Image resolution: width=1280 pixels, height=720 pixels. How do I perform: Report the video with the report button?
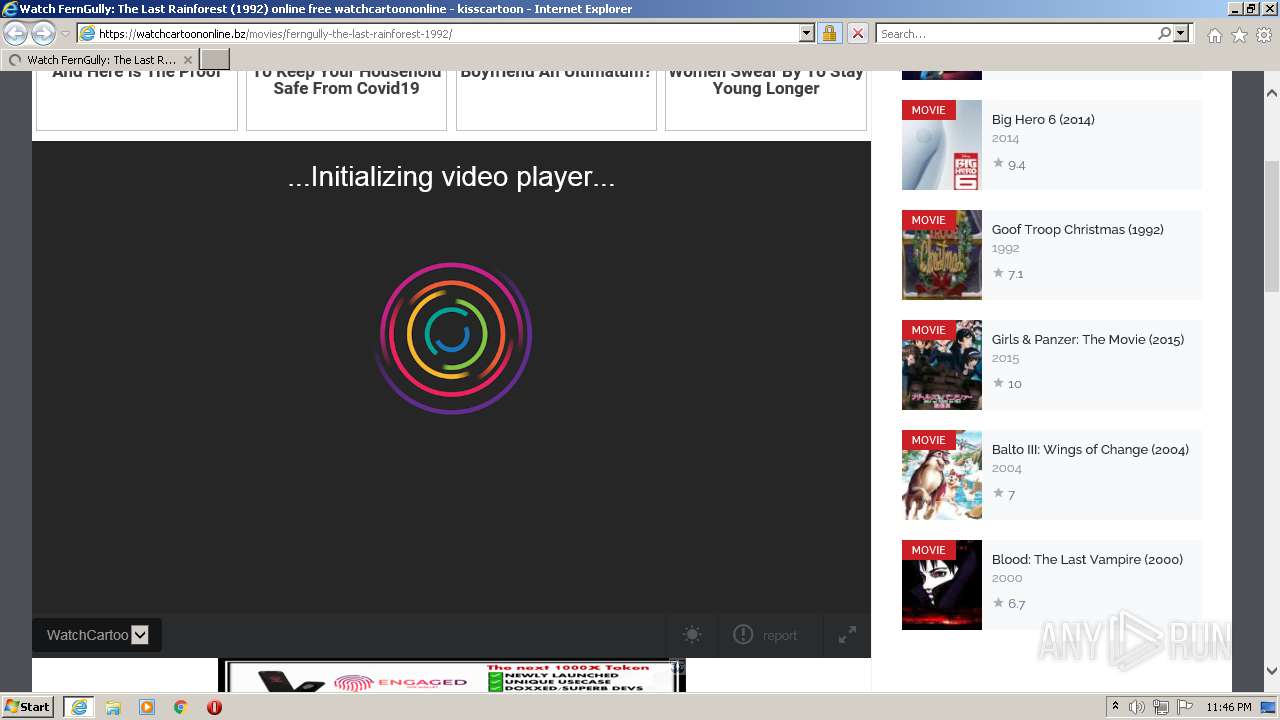tap(766, 635)
